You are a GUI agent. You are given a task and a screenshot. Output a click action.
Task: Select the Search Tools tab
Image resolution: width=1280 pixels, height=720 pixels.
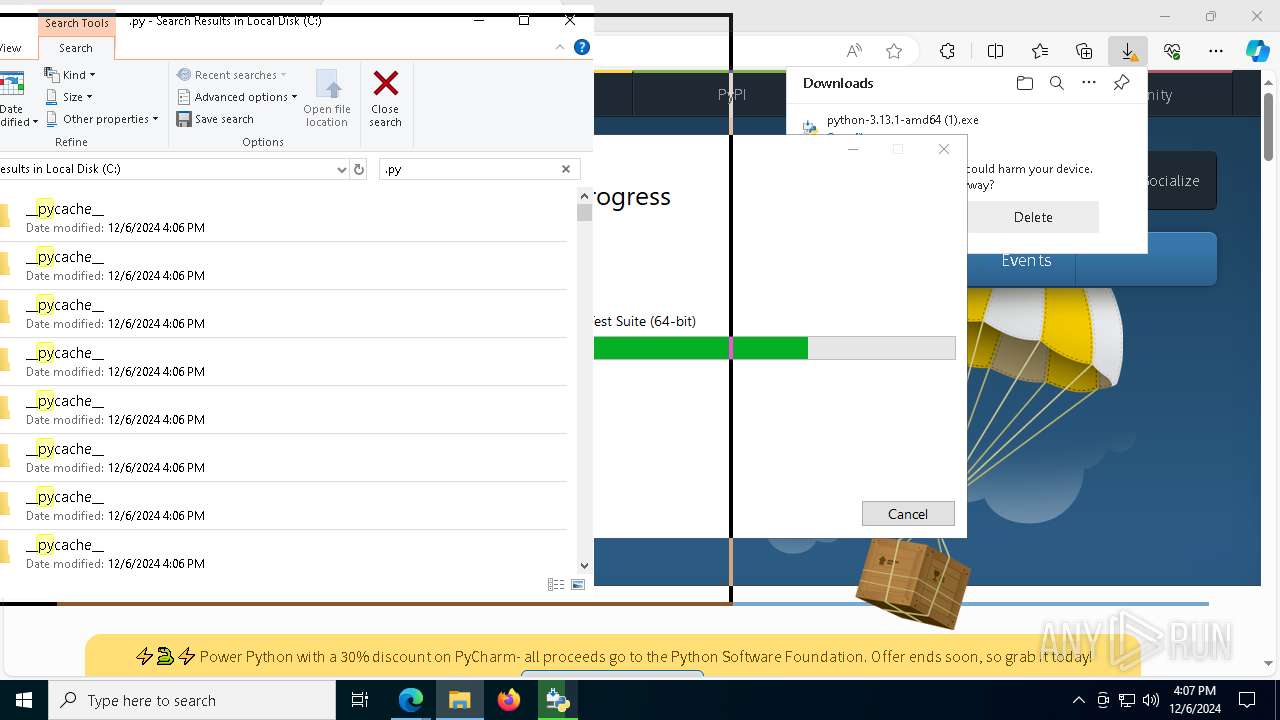[x=77, y=23]
